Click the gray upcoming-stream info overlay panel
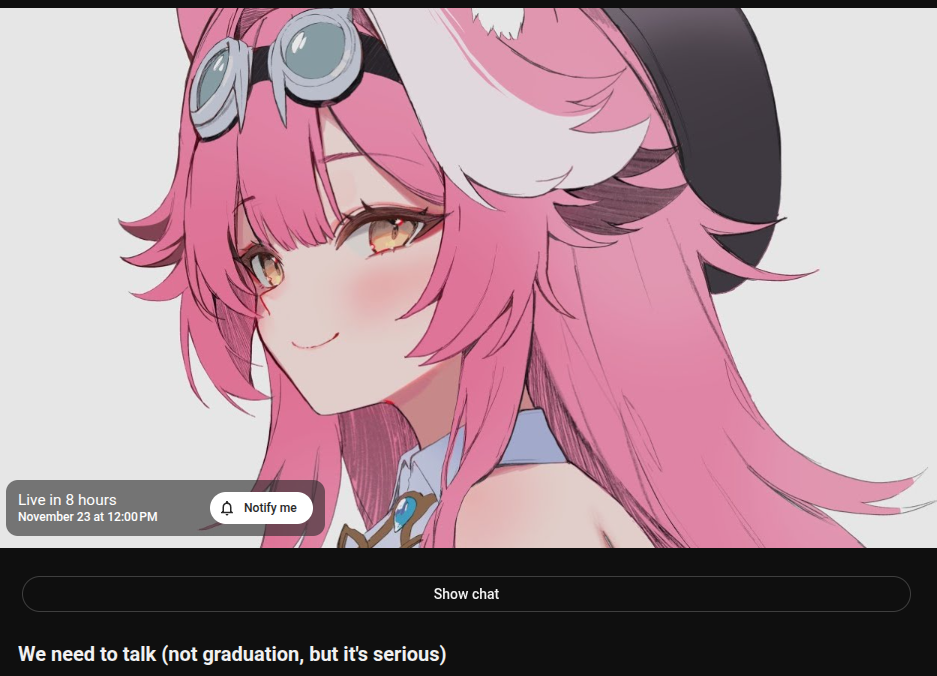 pos(166,508)
